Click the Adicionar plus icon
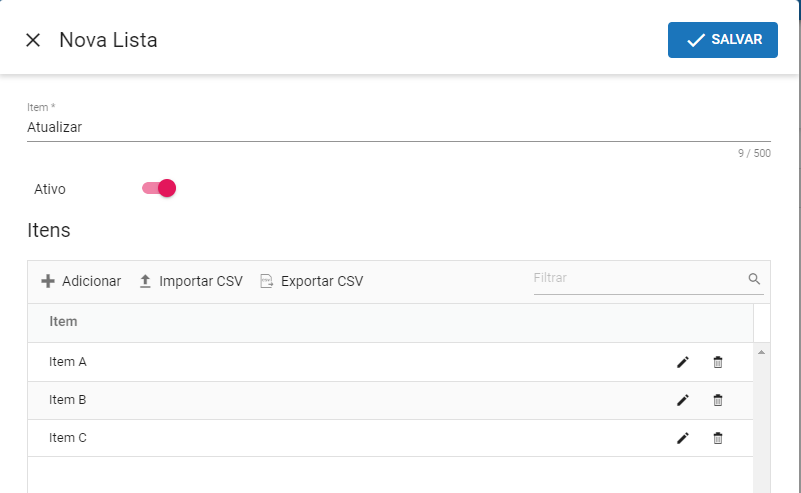Screen dimensions: 801x493 point(48,281)
